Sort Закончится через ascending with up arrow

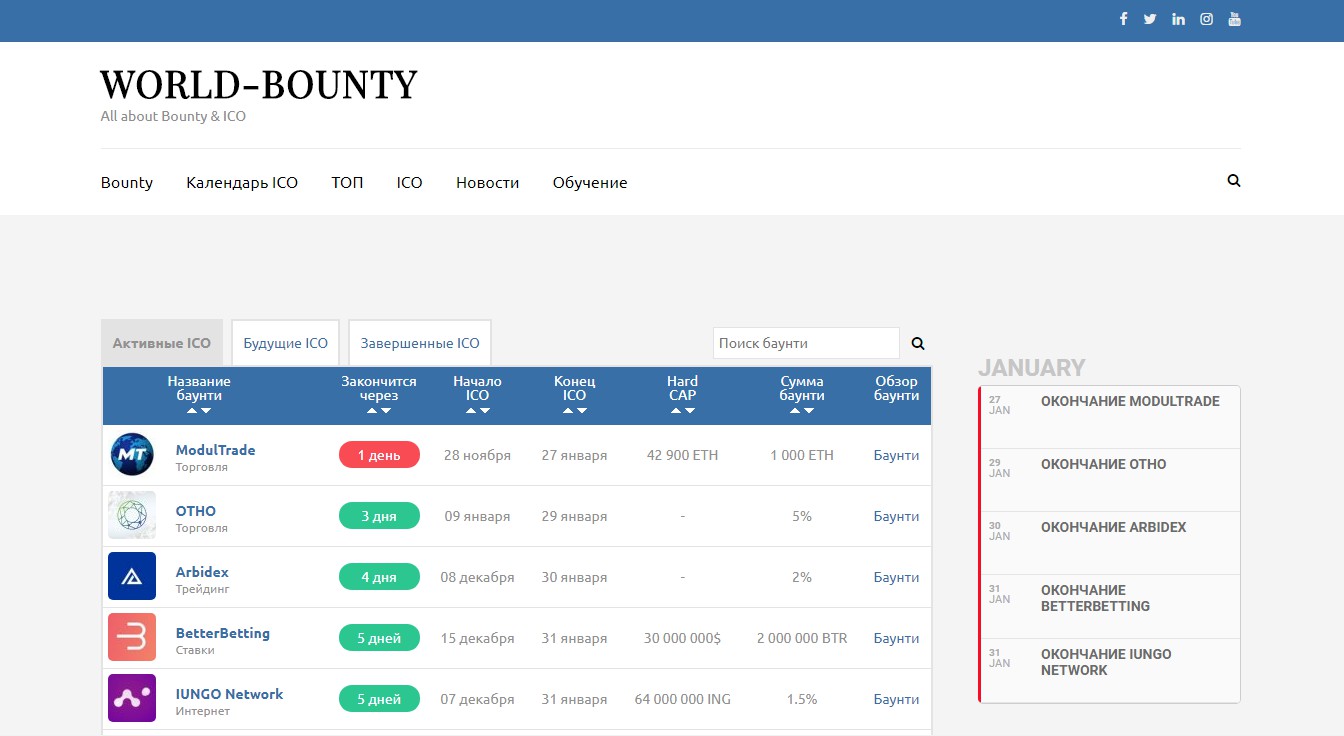pos(372,411)
